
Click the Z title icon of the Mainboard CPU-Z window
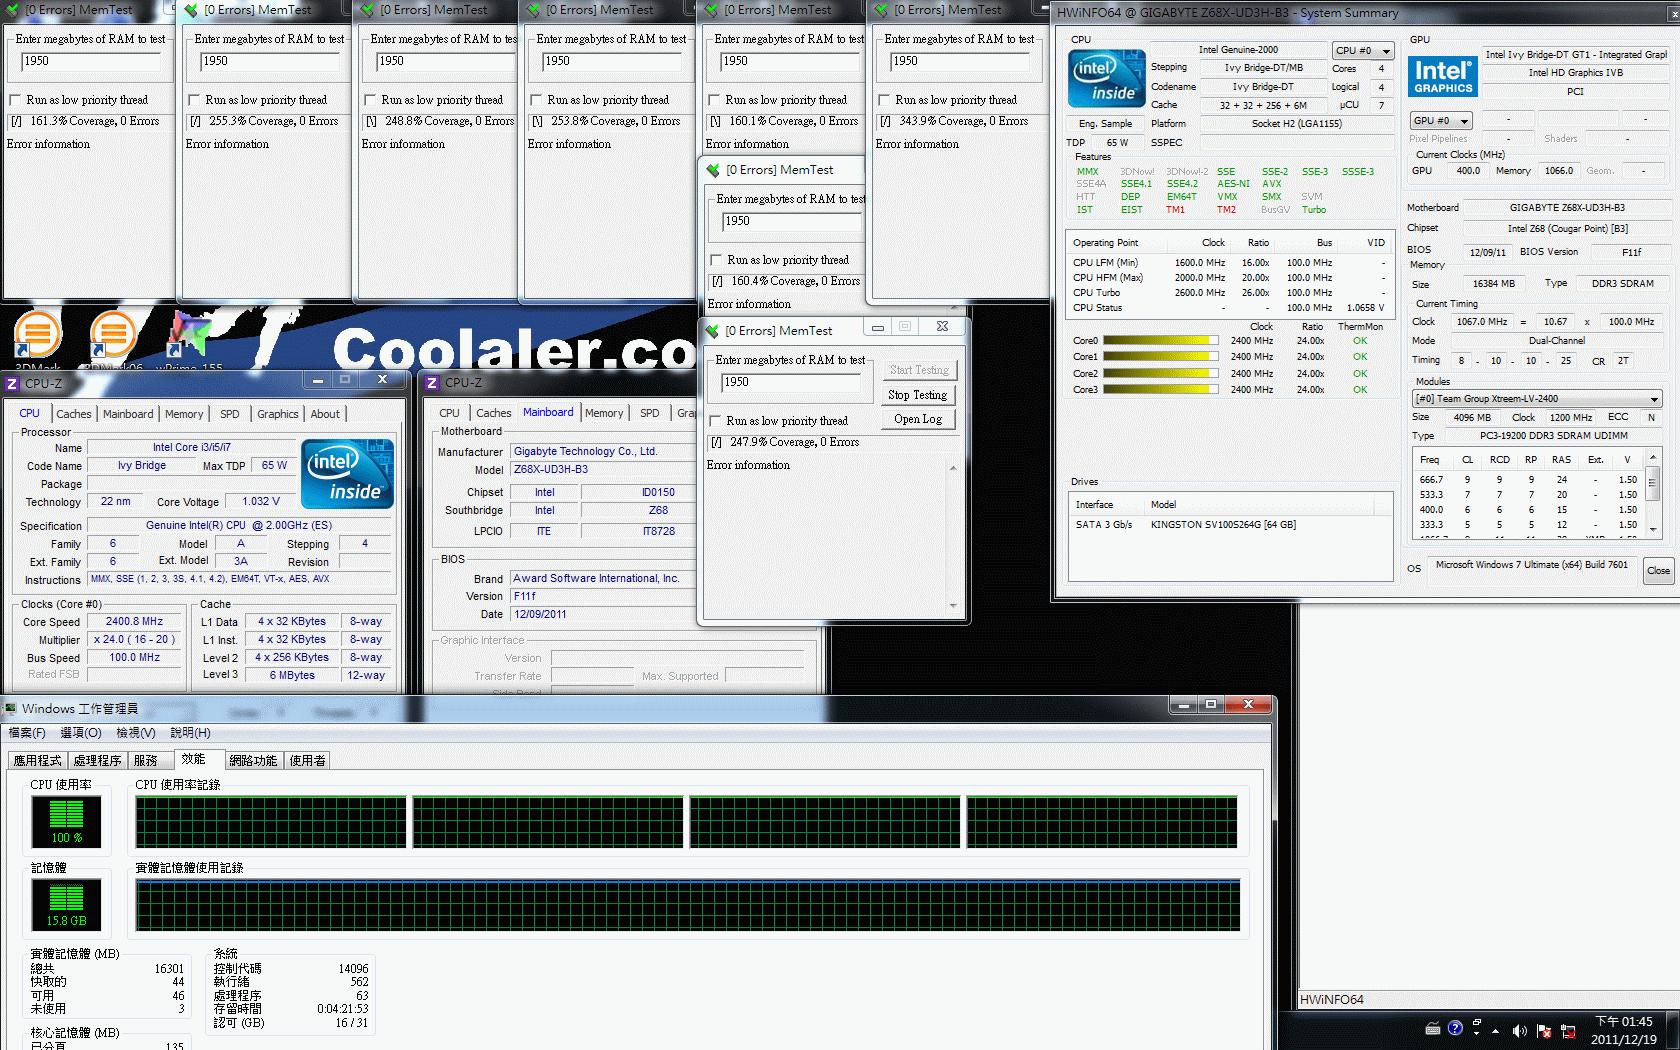click(432, 383)
